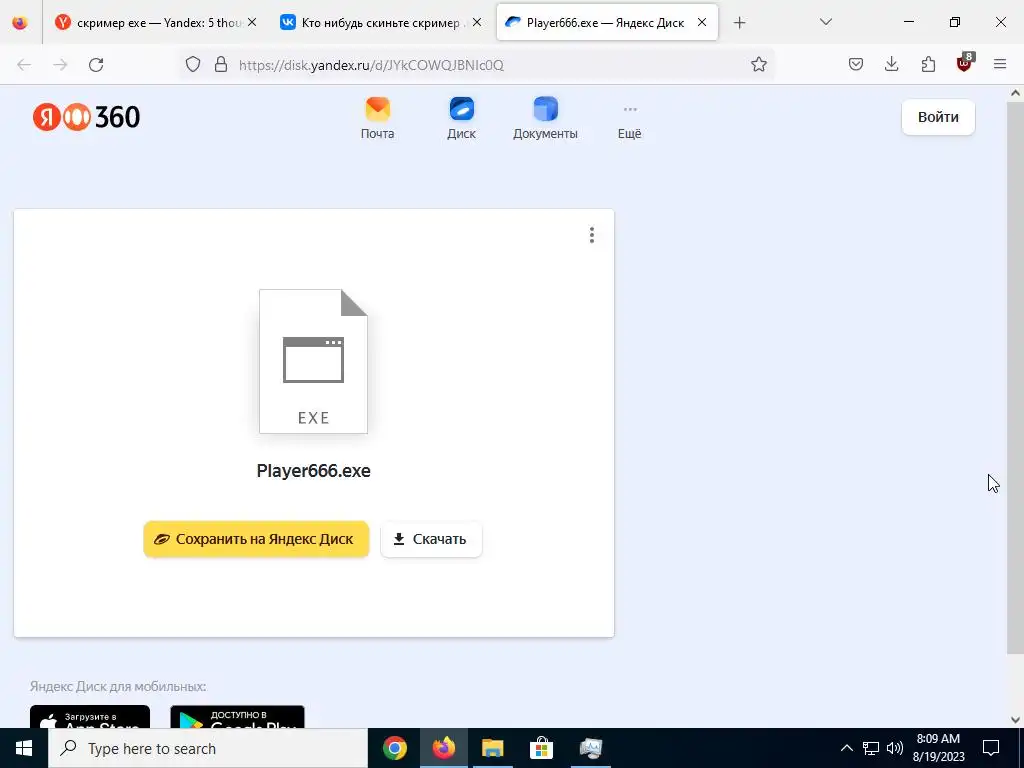The width and height of the screenshot is (1024, 768).
Task: Switch to the Yandex search results tab
Action: pyautogui.click(x=156, y=23)
